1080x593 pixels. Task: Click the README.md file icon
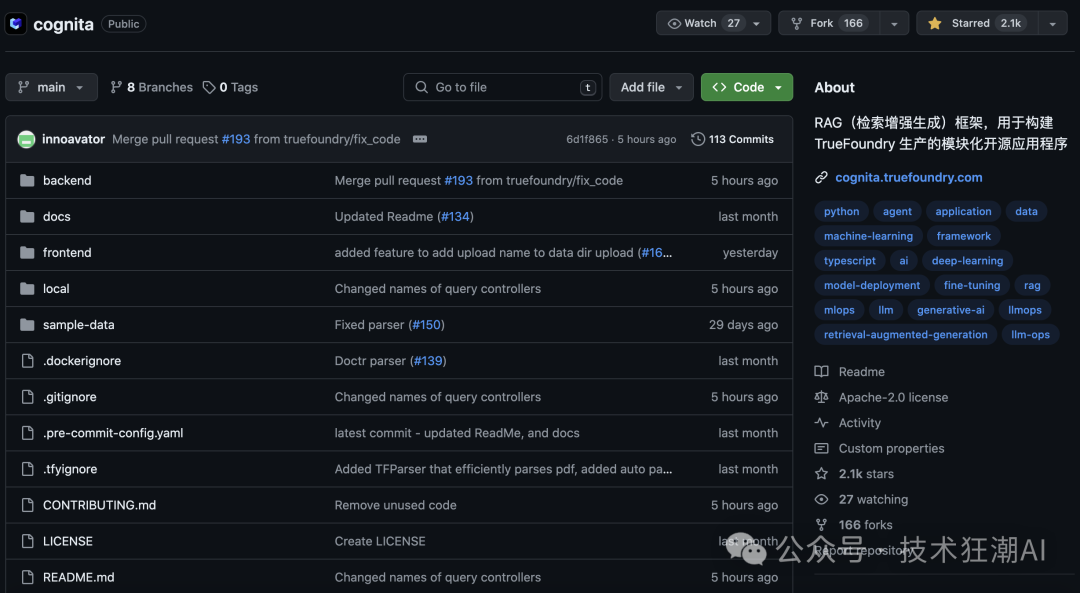(28, 577)
